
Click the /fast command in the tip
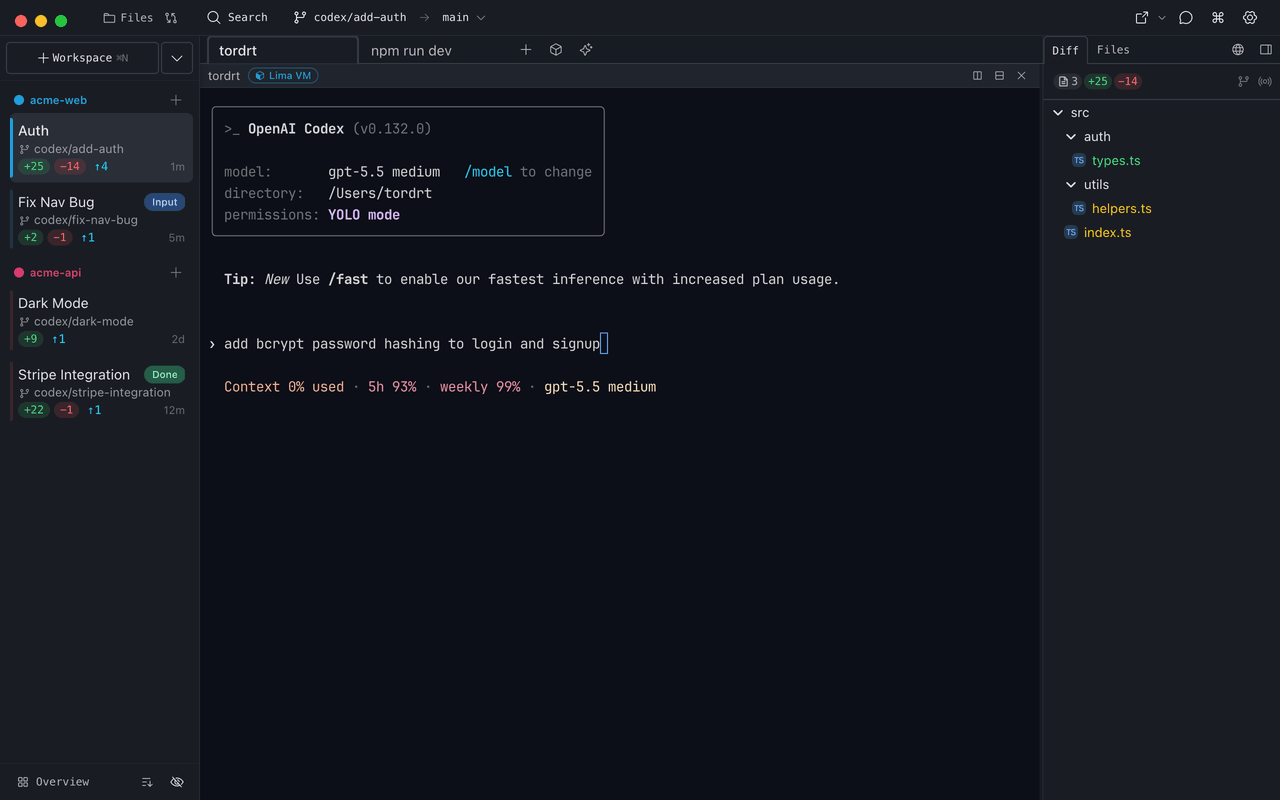[348, 280]
